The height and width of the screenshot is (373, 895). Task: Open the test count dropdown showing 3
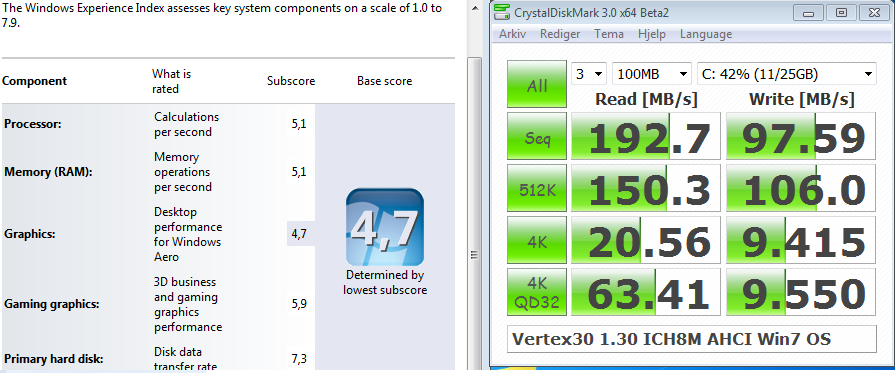pos(588,74)
